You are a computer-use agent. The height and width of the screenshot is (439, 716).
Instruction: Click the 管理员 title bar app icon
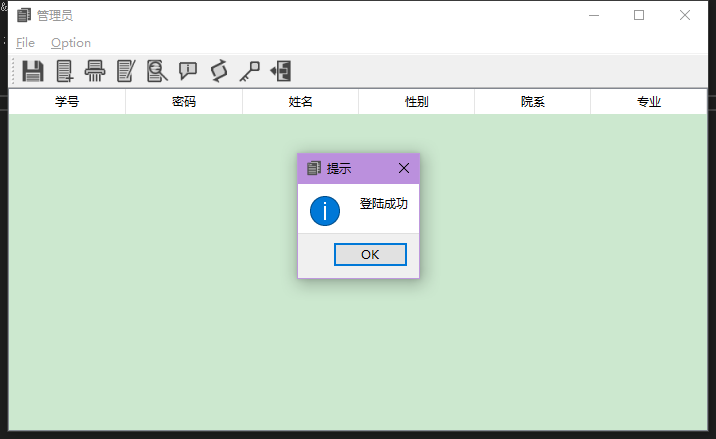click(24, 16)
